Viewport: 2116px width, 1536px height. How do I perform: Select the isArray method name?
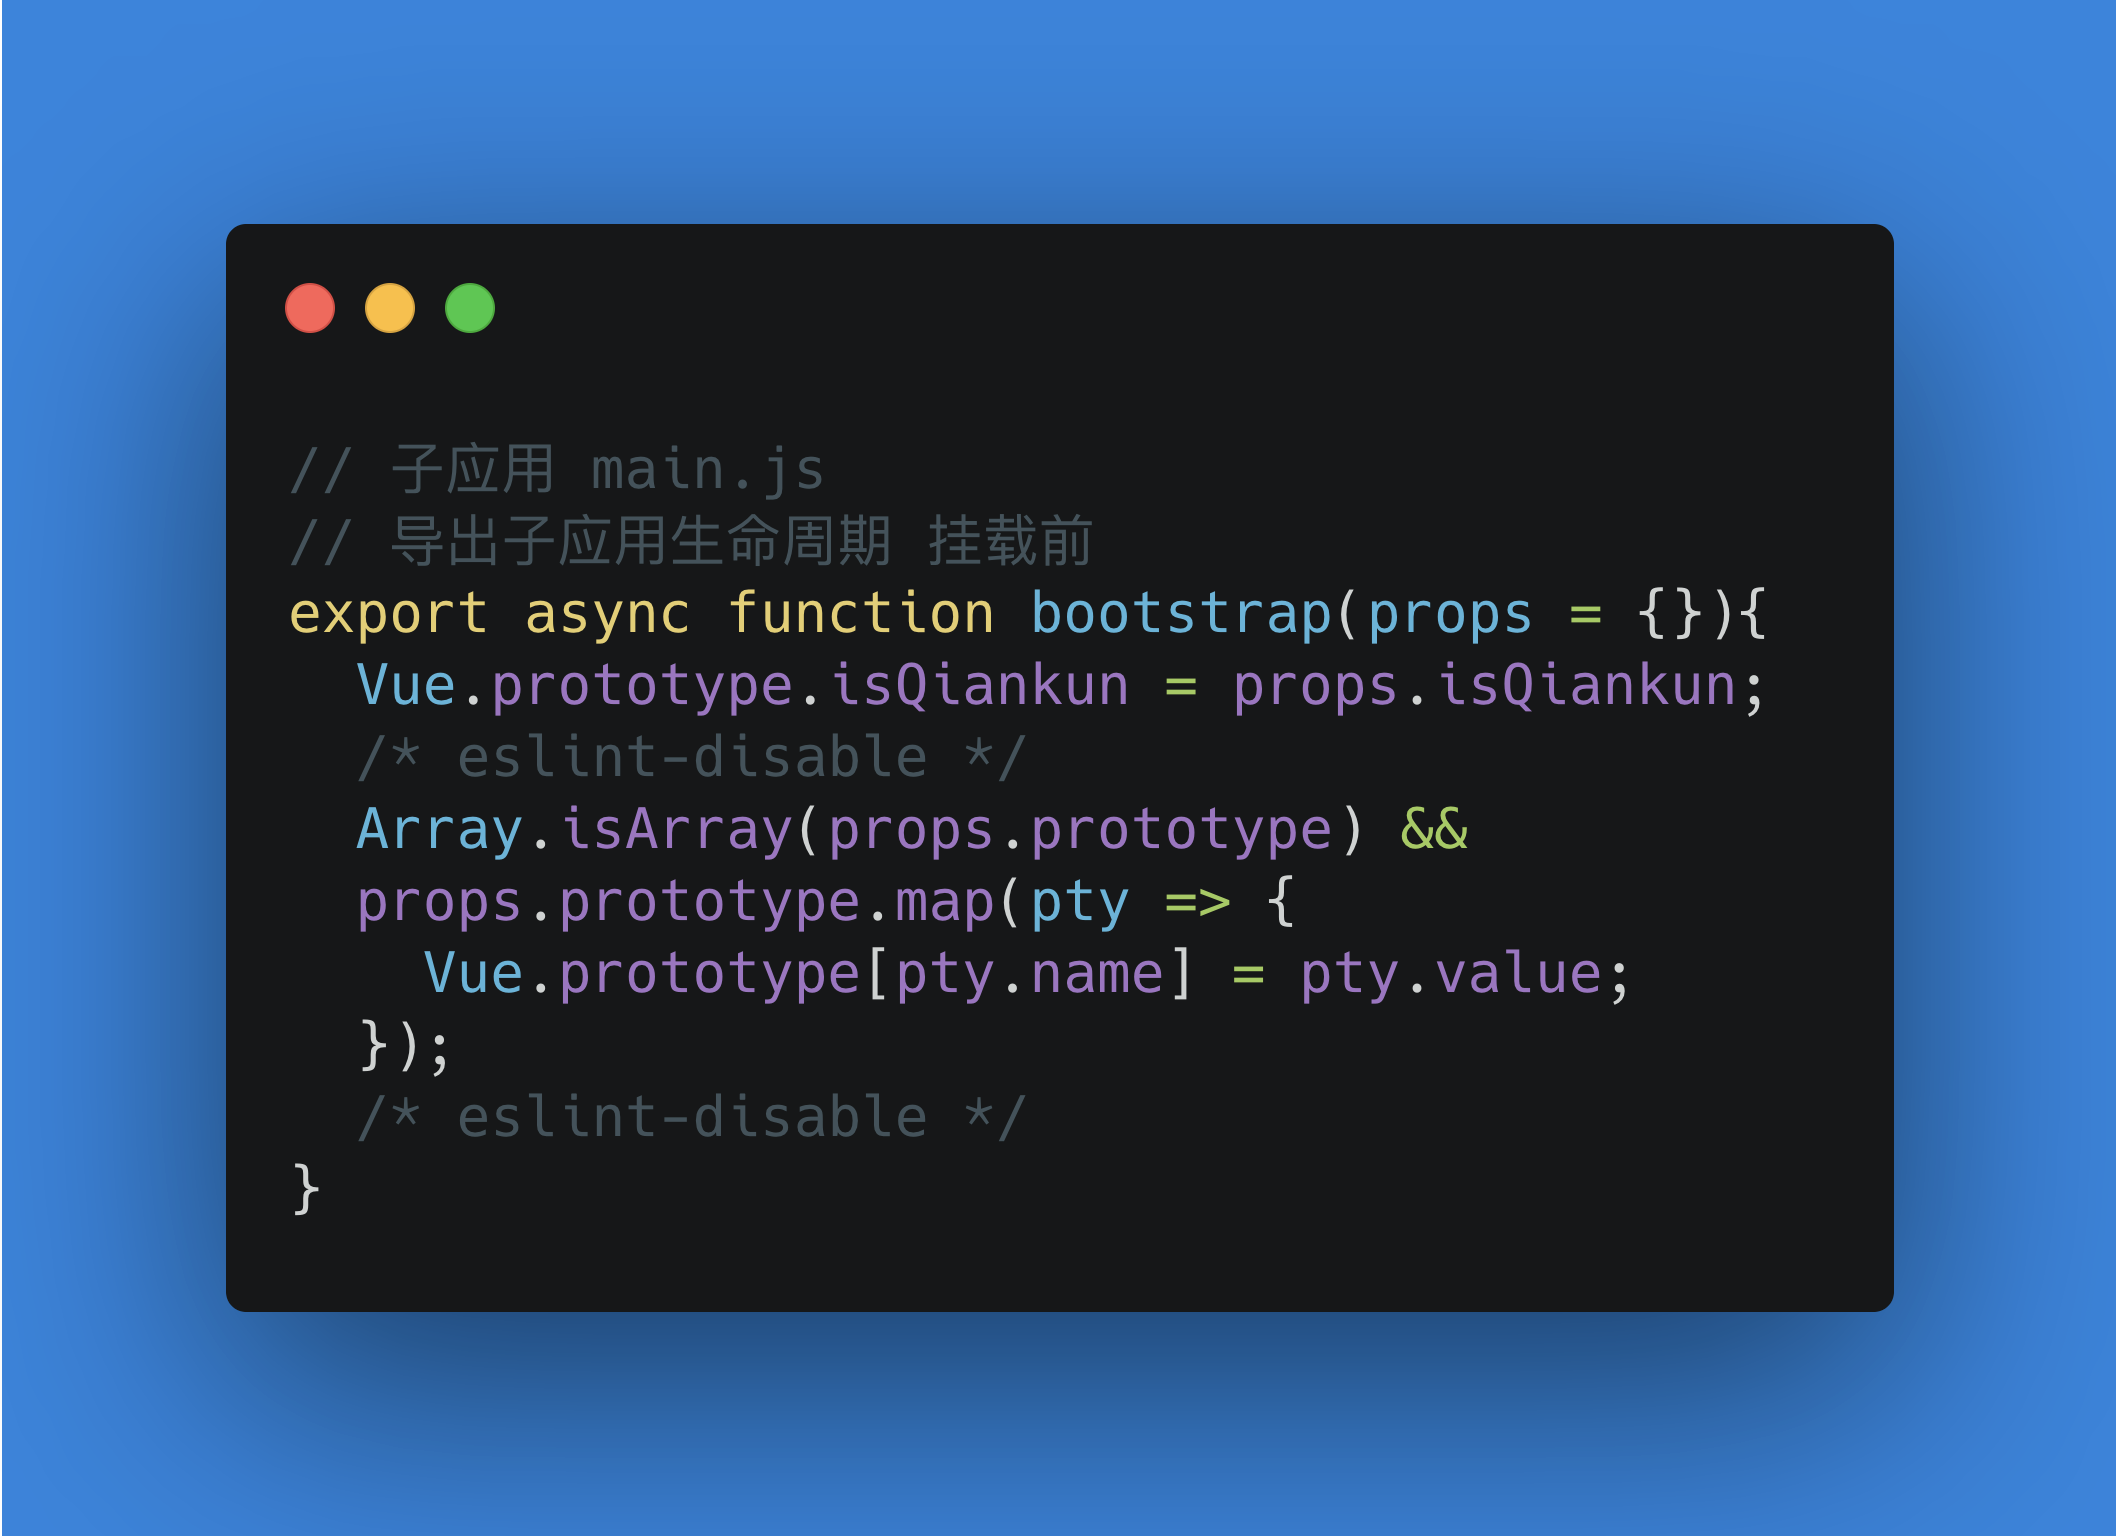coord(677,830)
